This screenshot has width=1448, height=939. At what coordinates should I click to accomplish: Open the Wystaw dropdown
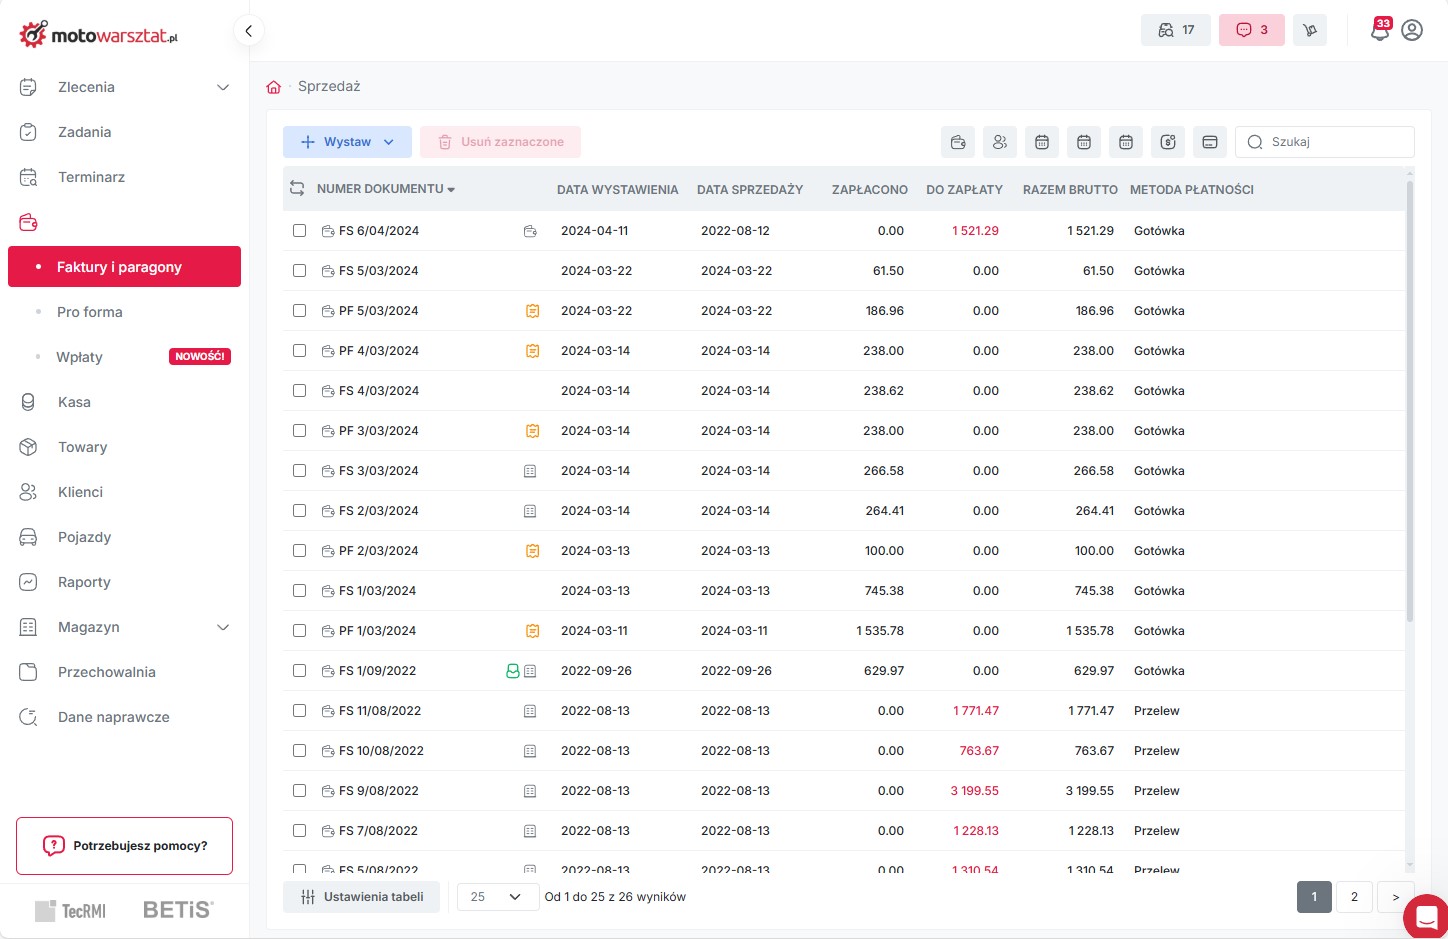pos(347,142)
